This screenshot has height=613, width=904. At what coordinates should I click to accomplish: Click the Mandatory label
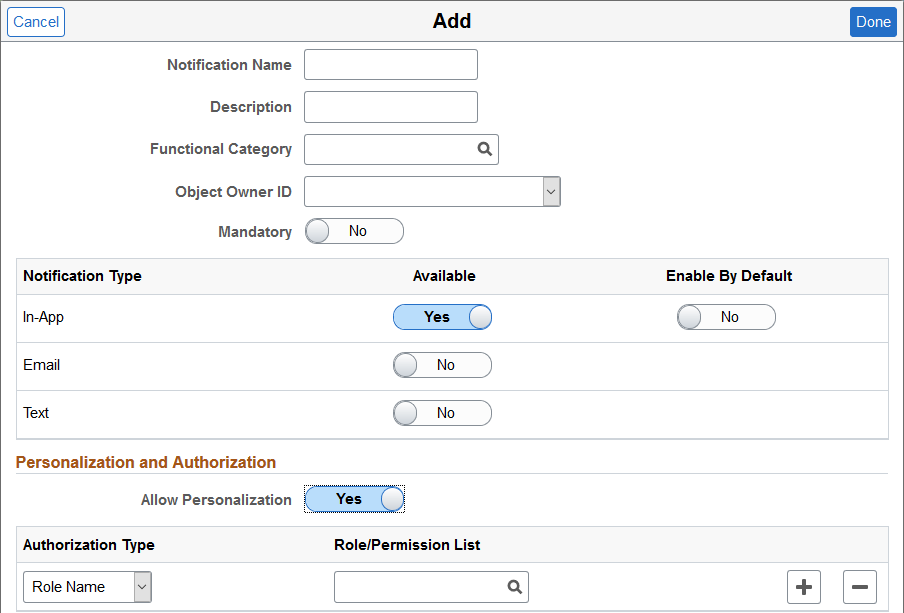click(x=255, y=232)
